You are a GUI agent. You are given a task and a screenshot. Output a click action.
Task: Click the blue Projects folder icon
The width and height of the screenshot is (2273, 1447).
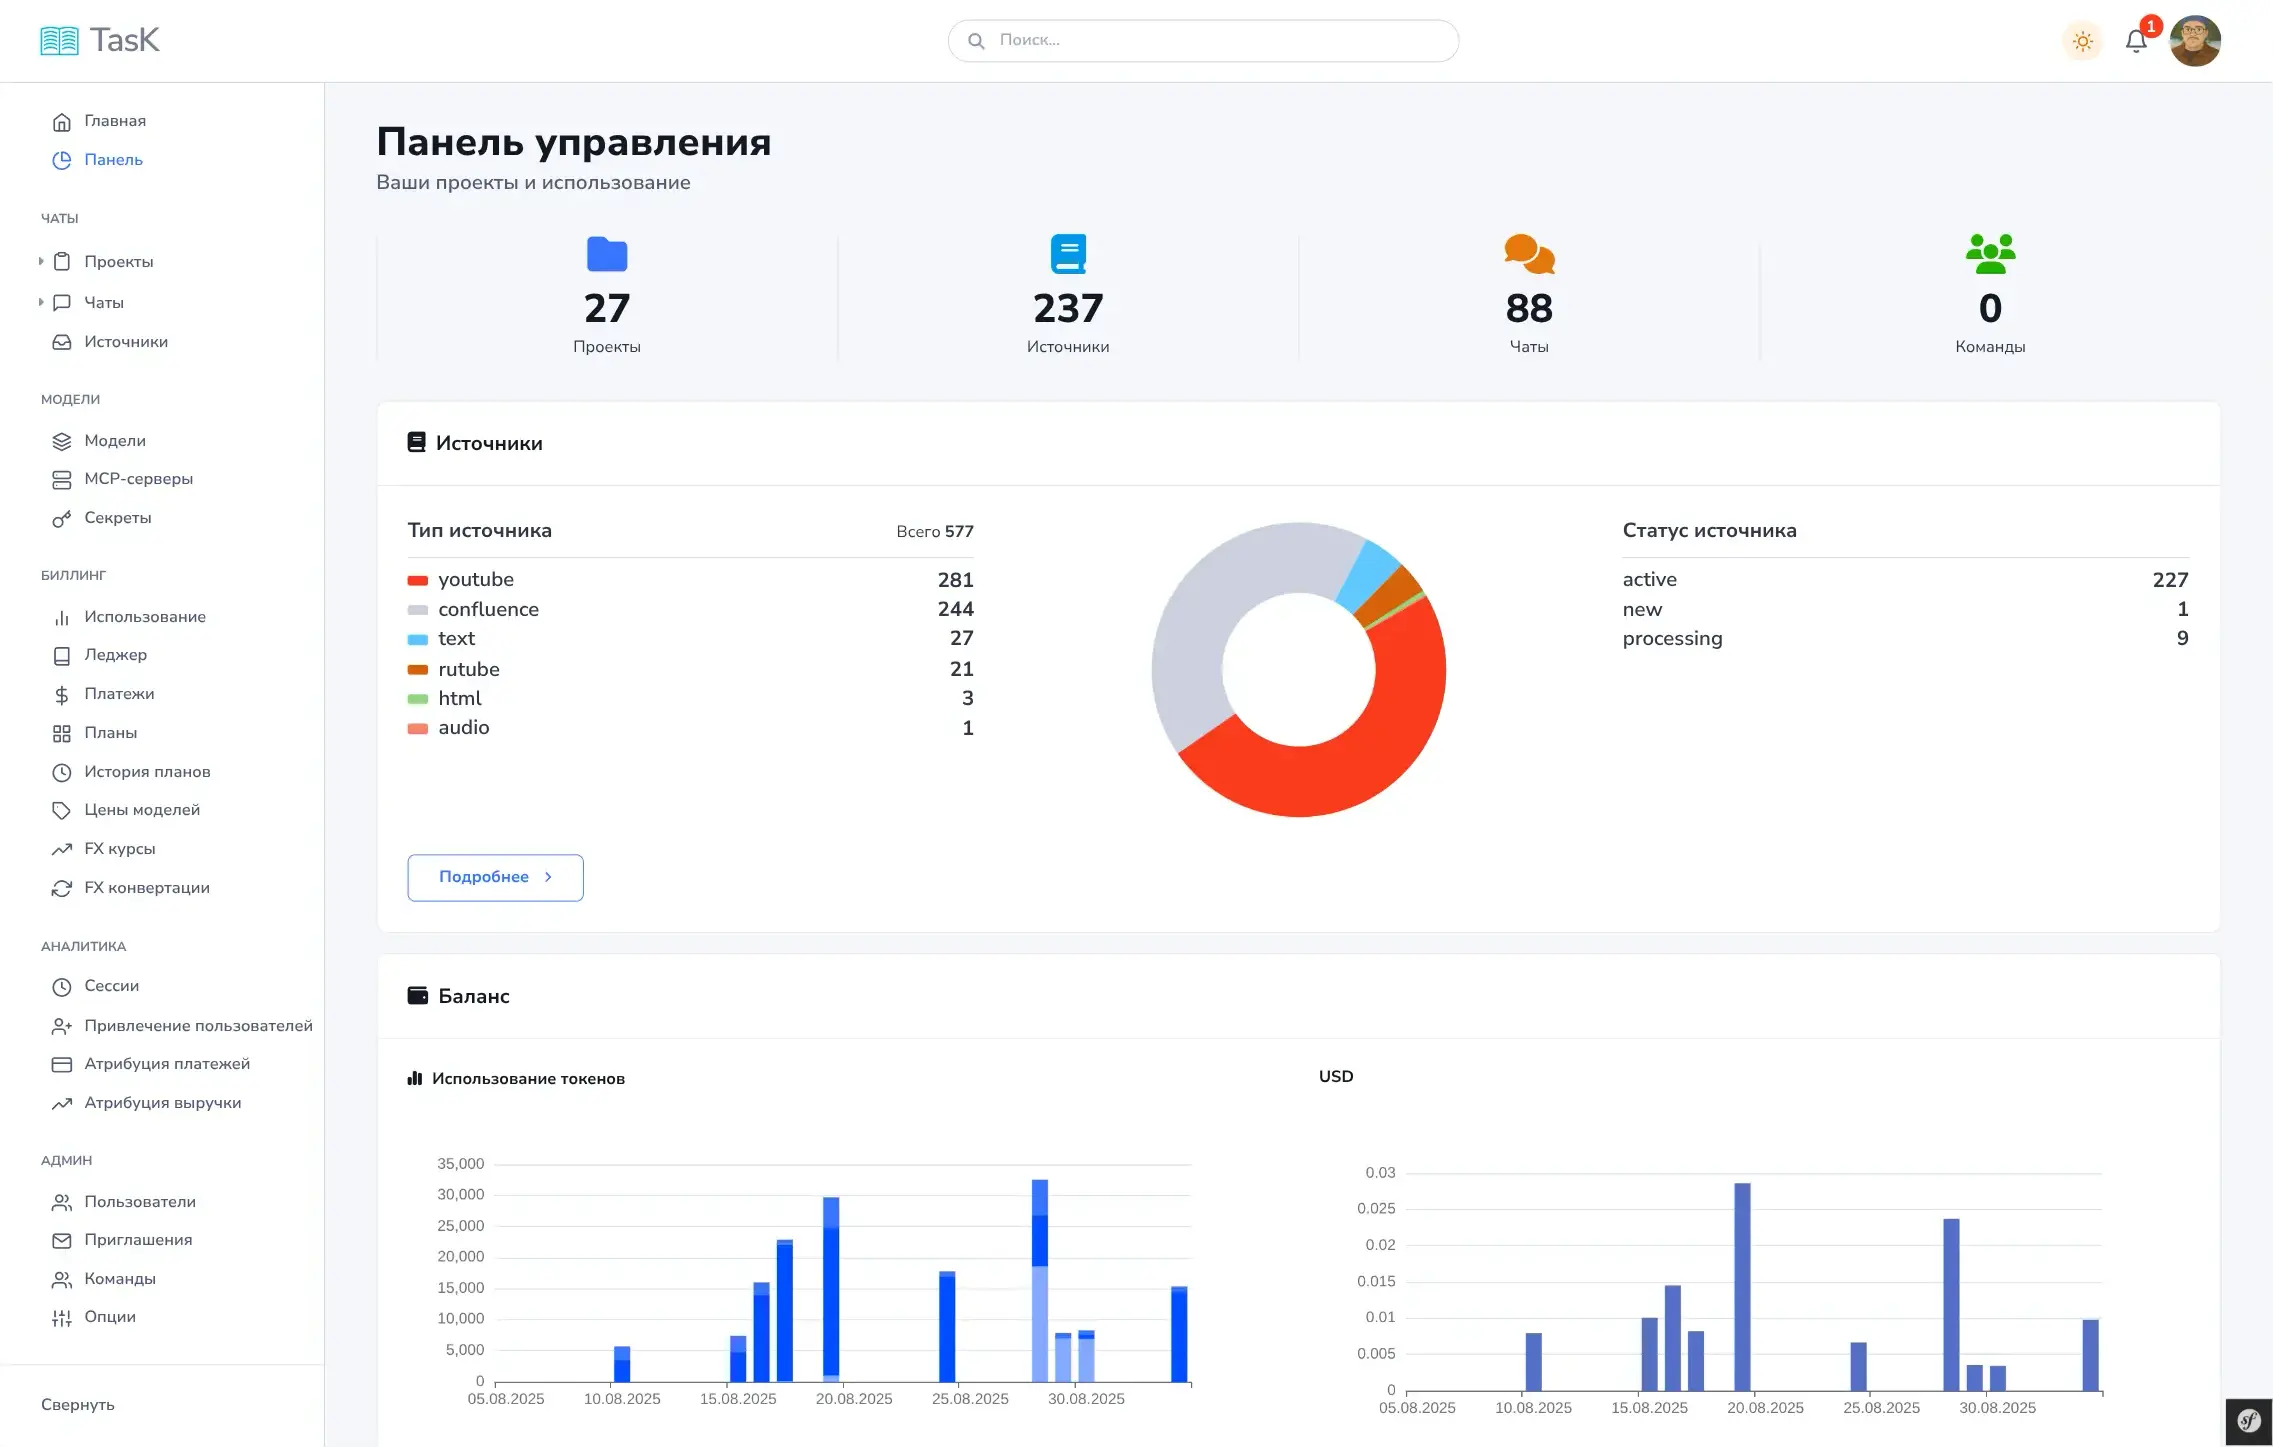point(606,254)
